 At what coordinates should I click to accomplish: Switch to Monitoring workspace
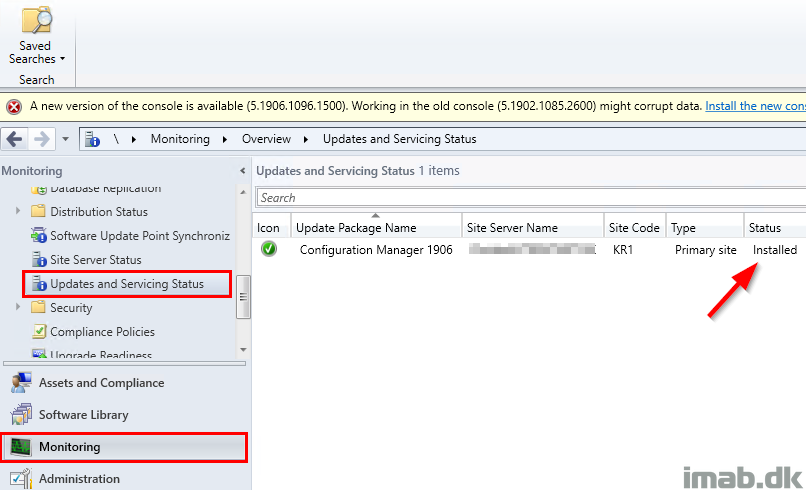coord(124,447)
